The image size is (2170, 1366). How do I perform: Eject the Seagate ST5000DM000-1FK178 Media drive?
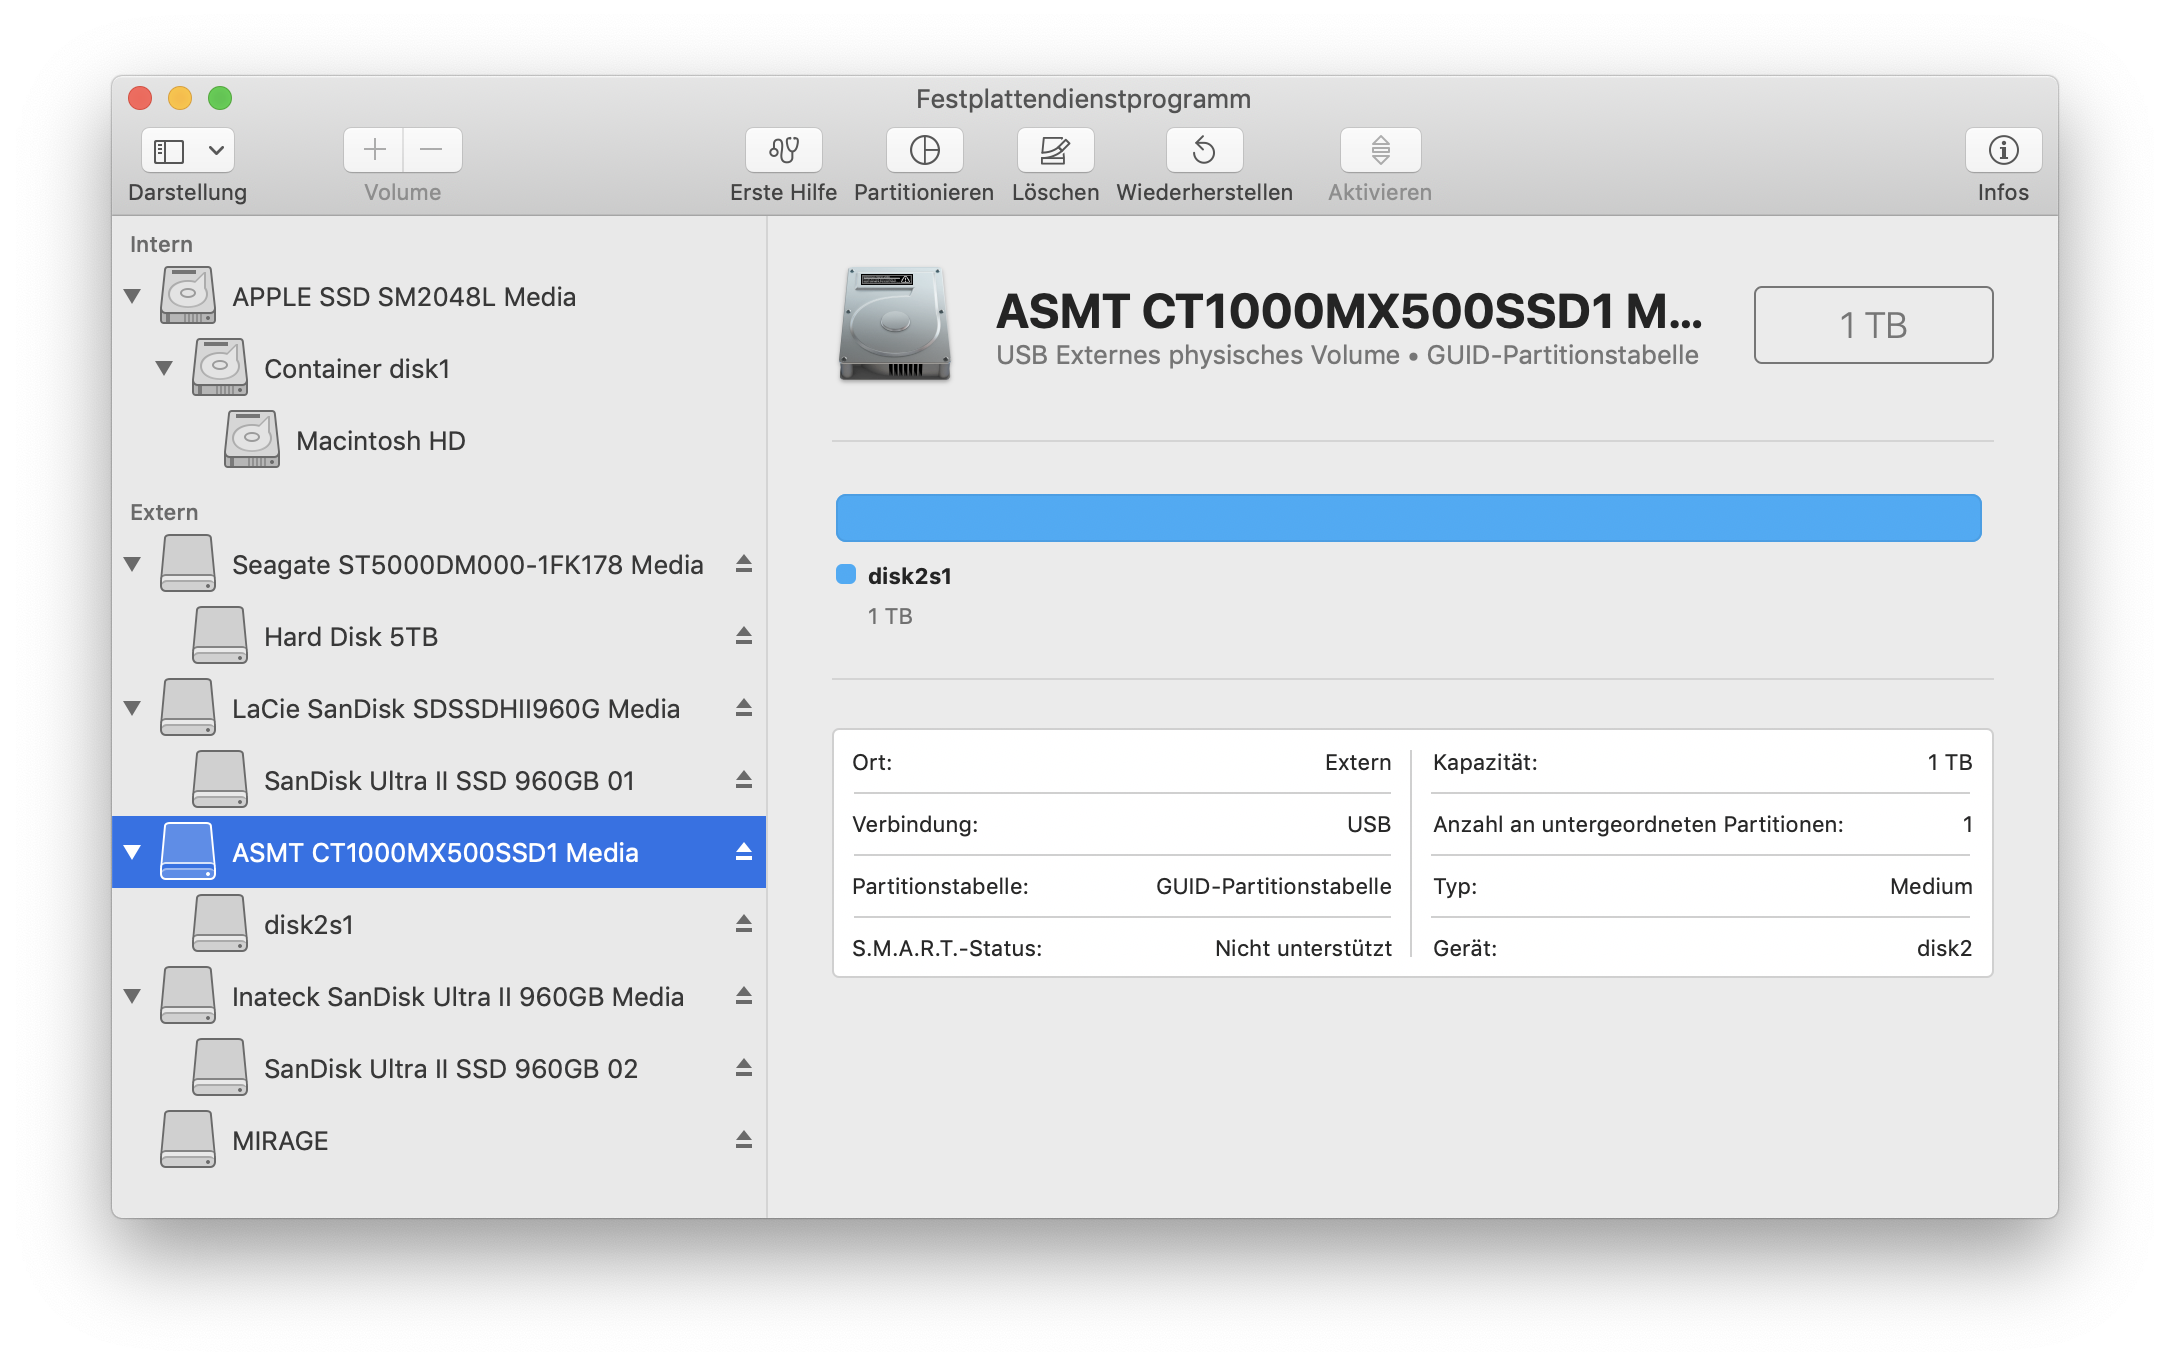pyautogui.click(x=743, y=564)
